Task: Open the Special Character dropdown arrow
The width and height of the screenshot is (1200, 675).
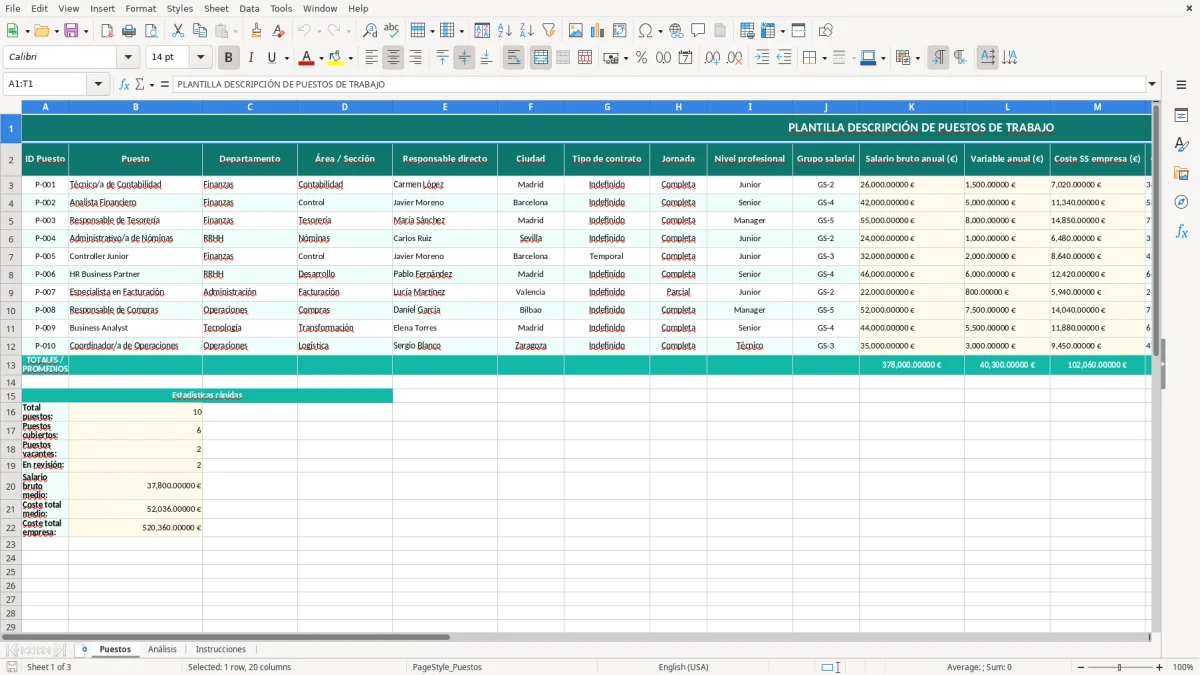Action: (x=660, y=31)
